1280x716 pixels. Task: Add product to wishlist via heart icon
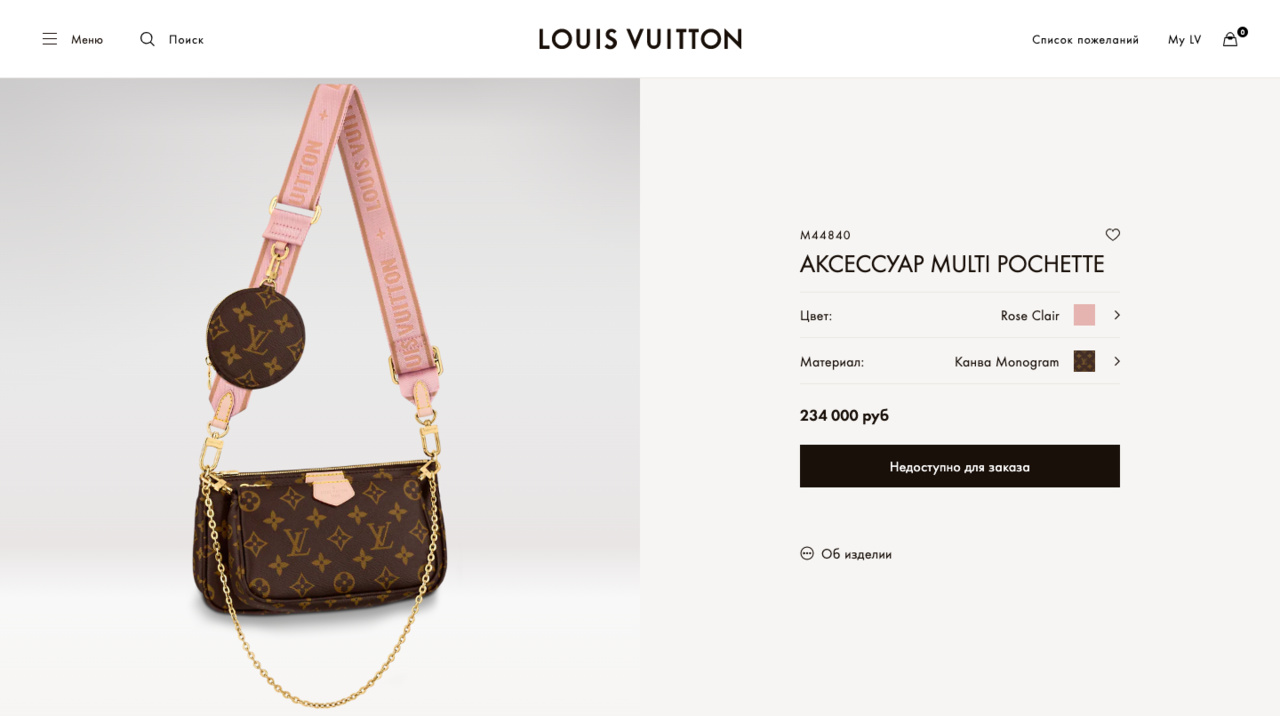pyautogui.click(x=1112, y=235)
